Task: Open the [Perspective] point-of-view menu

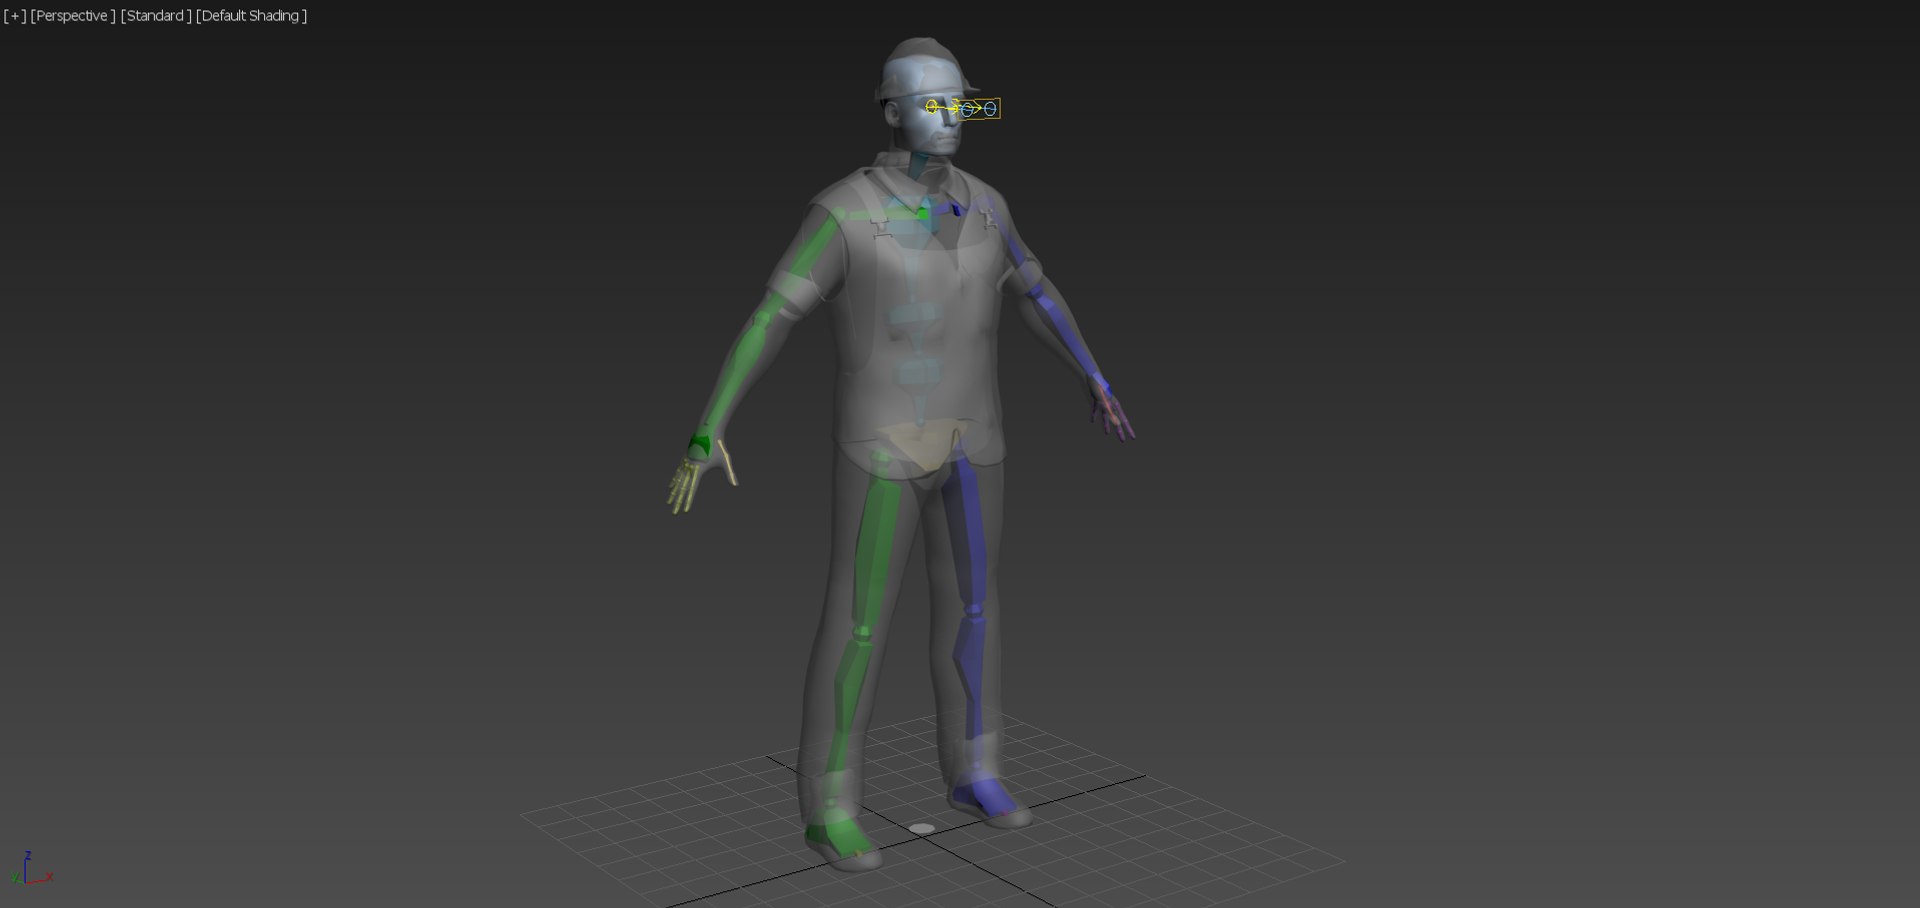Action: [x=73, y=16]
